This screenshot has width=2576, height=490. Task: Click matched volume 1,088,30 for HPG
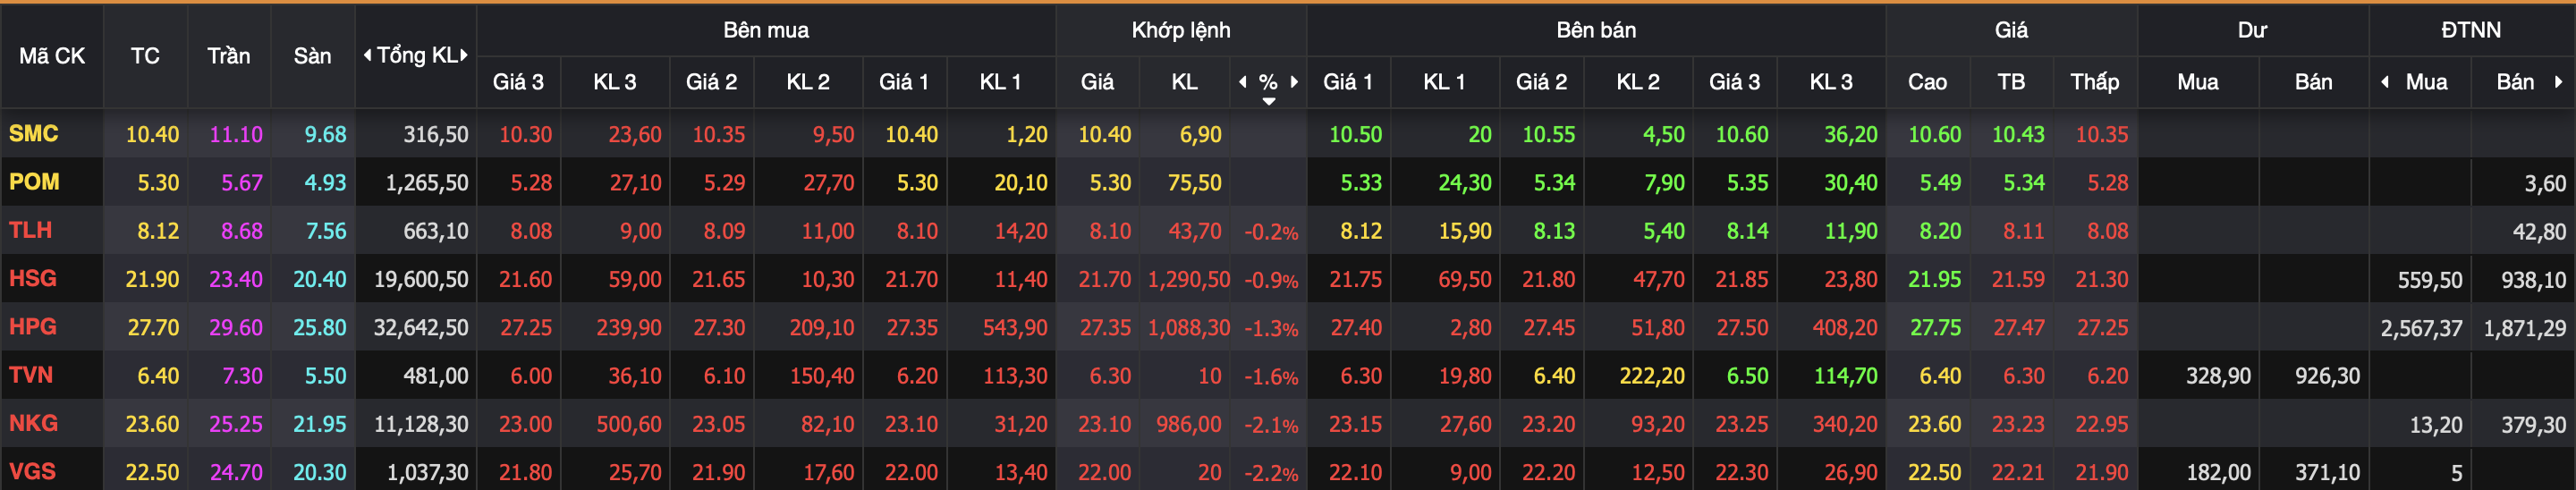click(x=1189, y=327)
